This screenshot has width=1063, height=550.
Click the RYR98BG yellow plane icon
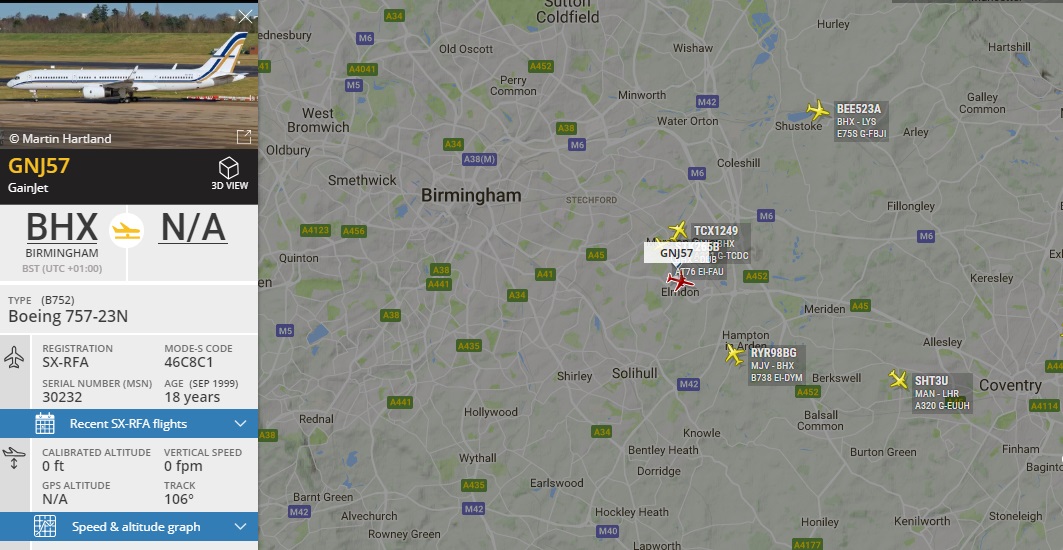[x=735, y=354]
